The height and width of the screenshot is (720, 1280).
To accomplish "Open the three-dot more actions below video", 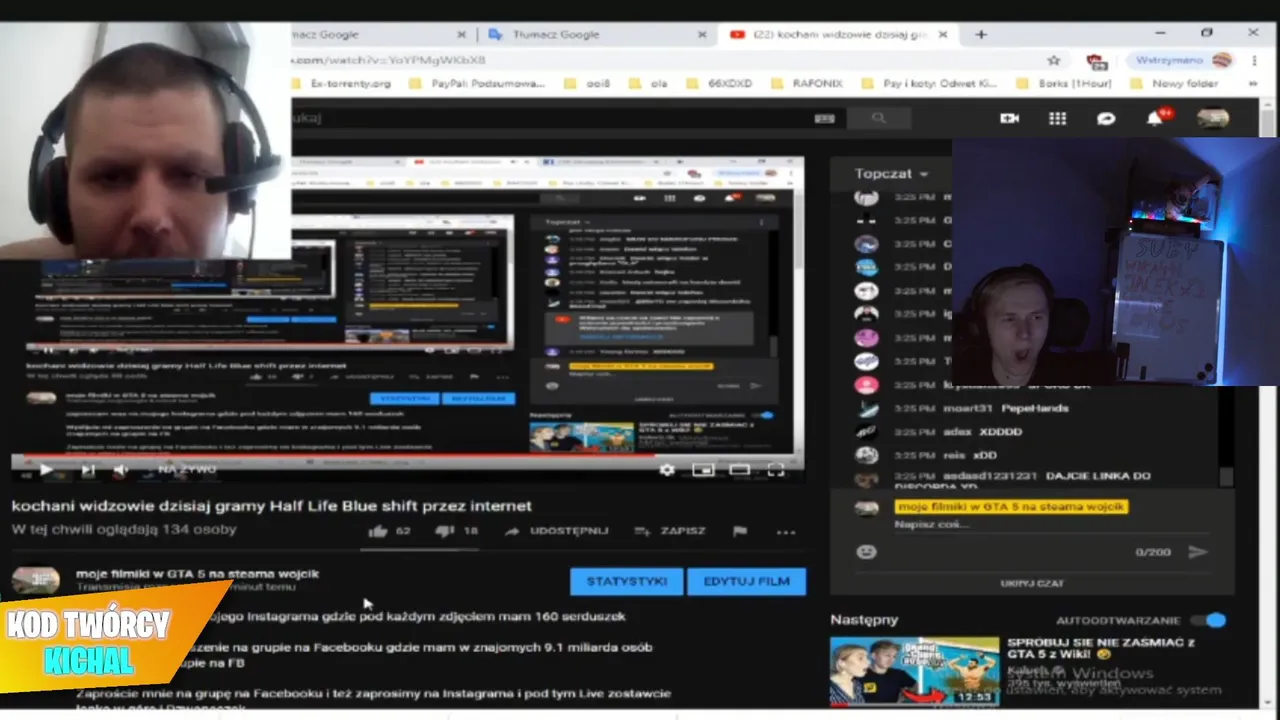I will pyautogui.click(x=786, y=531).
